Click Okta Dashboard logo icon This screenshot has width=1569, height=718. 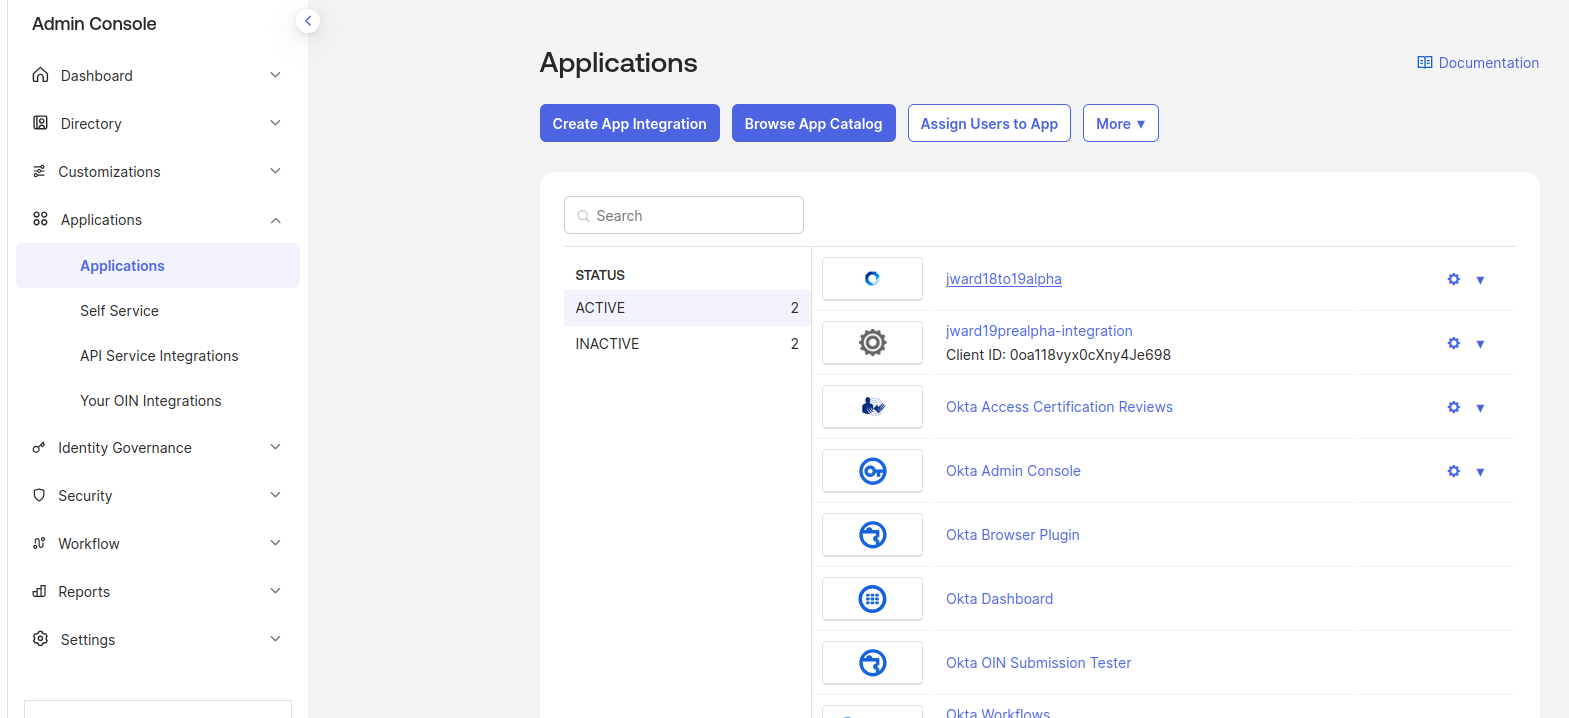coord(872,599)
